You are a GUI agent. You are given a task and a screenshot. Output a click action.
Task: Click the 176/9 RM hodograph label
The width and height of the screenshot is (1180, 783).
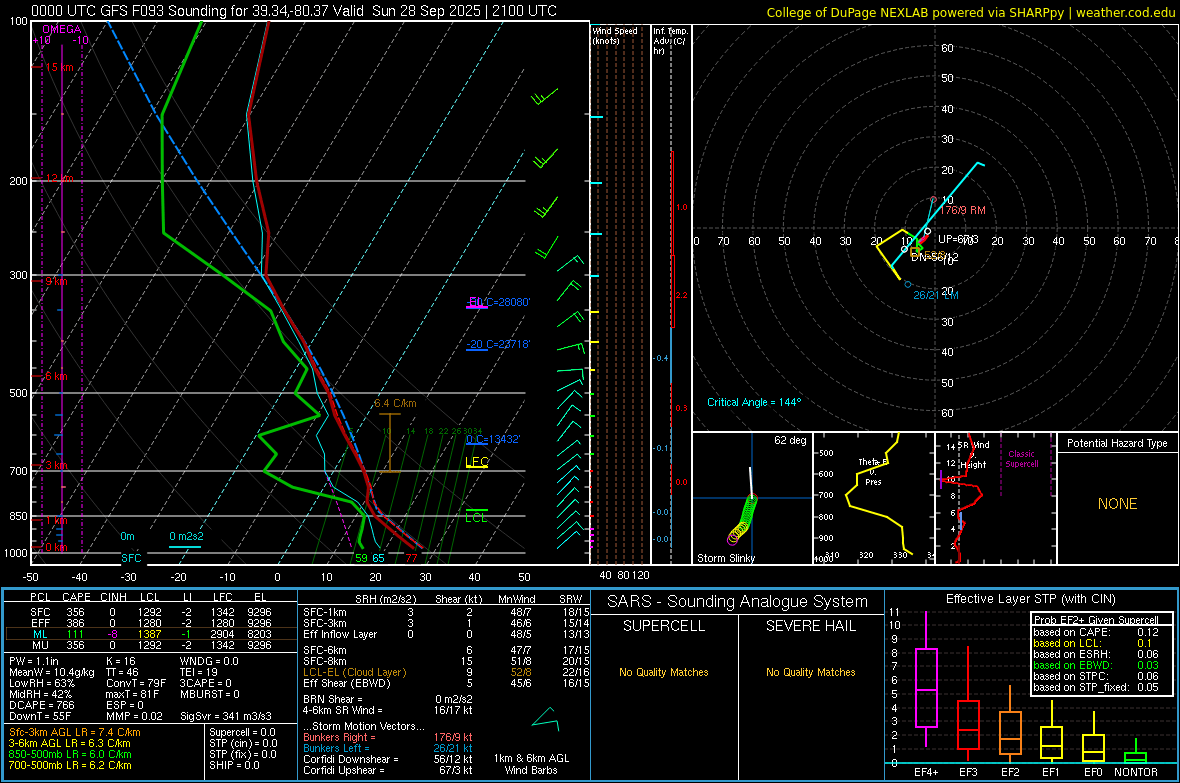click(963, 210)
